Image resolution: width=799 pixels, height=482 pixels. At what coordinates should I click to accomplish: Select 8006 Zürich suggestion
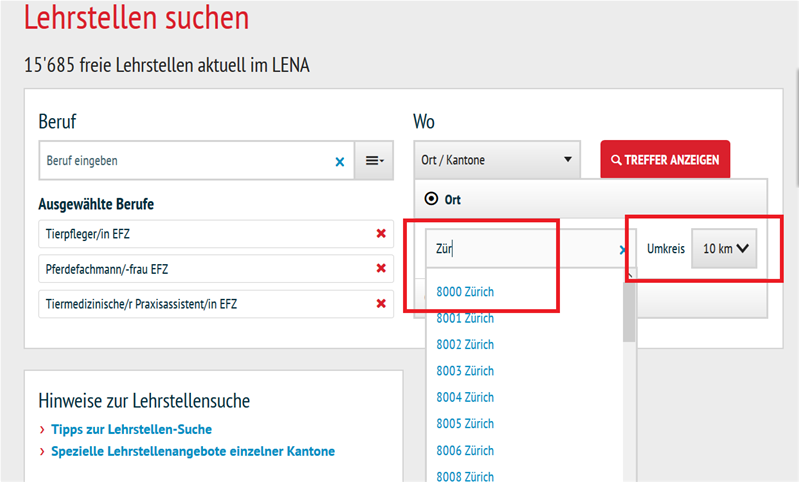(x=465, y=450)
